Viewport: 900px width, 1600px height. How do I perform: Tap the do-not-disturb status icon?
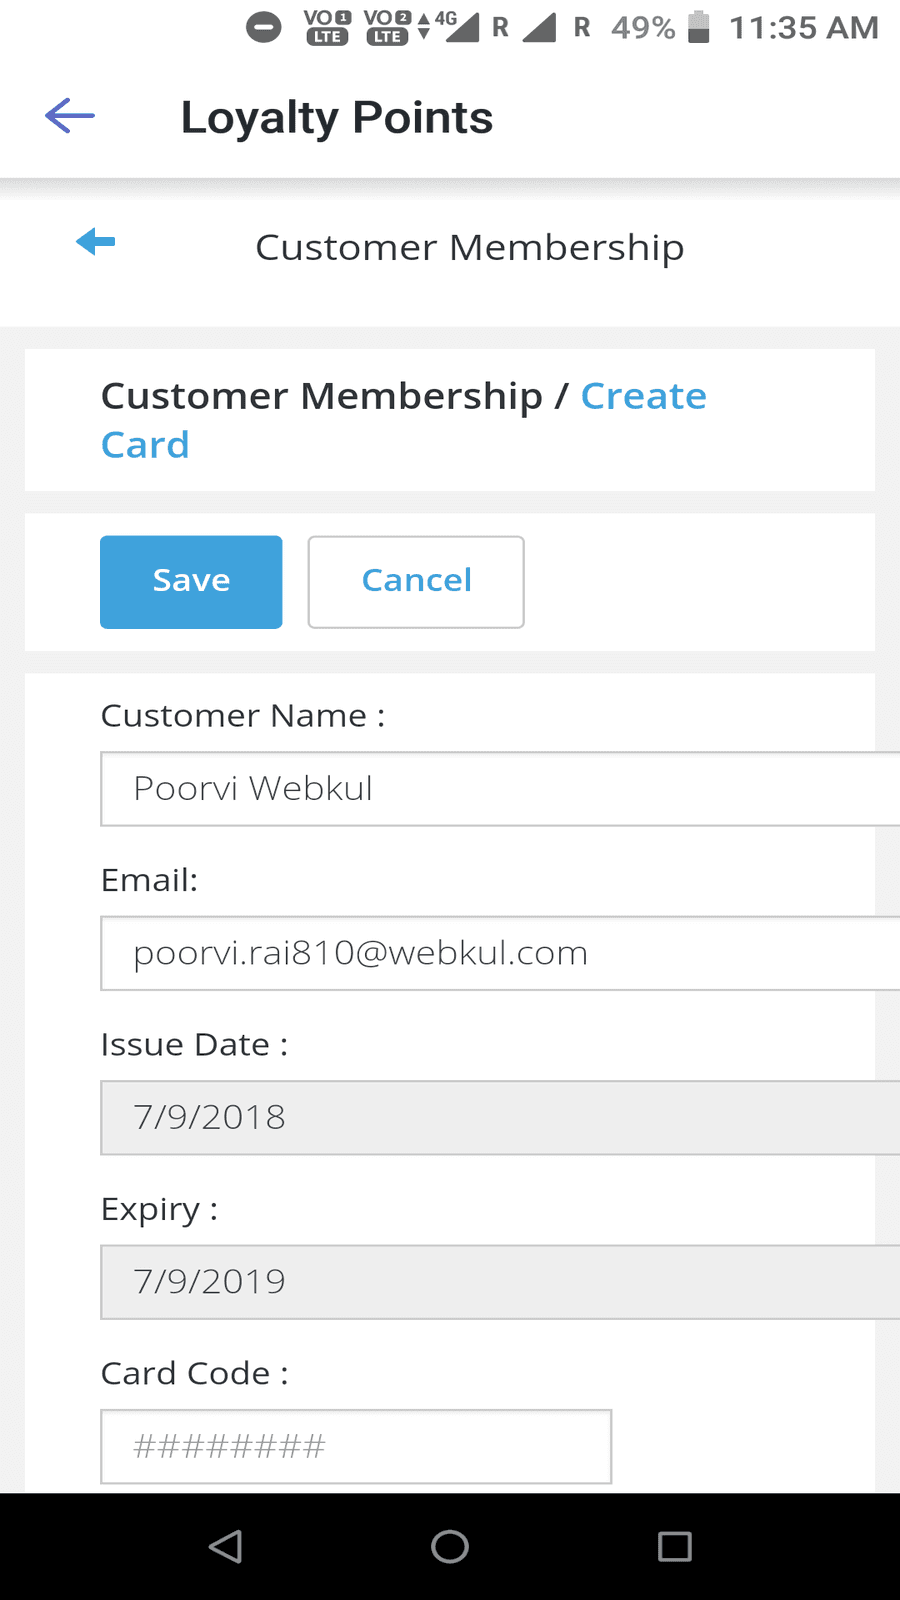point(264,27)
